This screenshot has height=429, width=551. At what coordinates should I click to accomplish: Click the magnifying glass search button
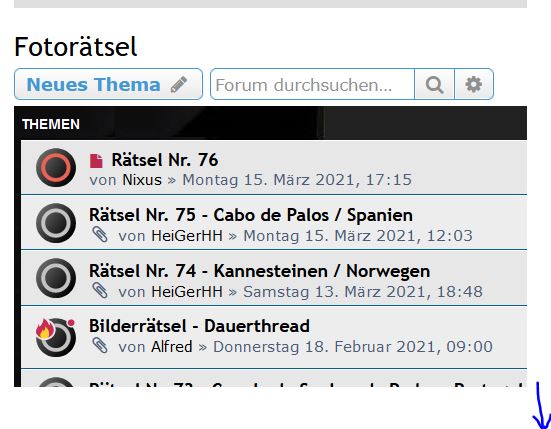click(x=434, y=84)
